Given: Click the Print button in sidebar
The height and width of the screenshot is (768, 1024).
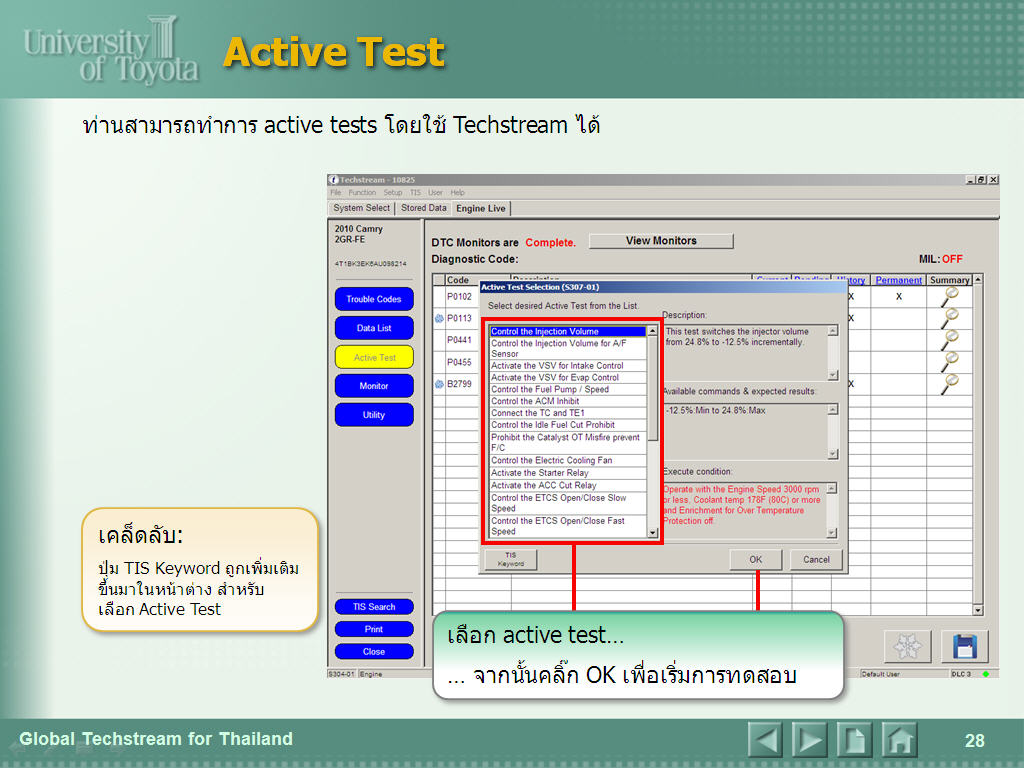Looking at the screenshot, I should (374, 629).
